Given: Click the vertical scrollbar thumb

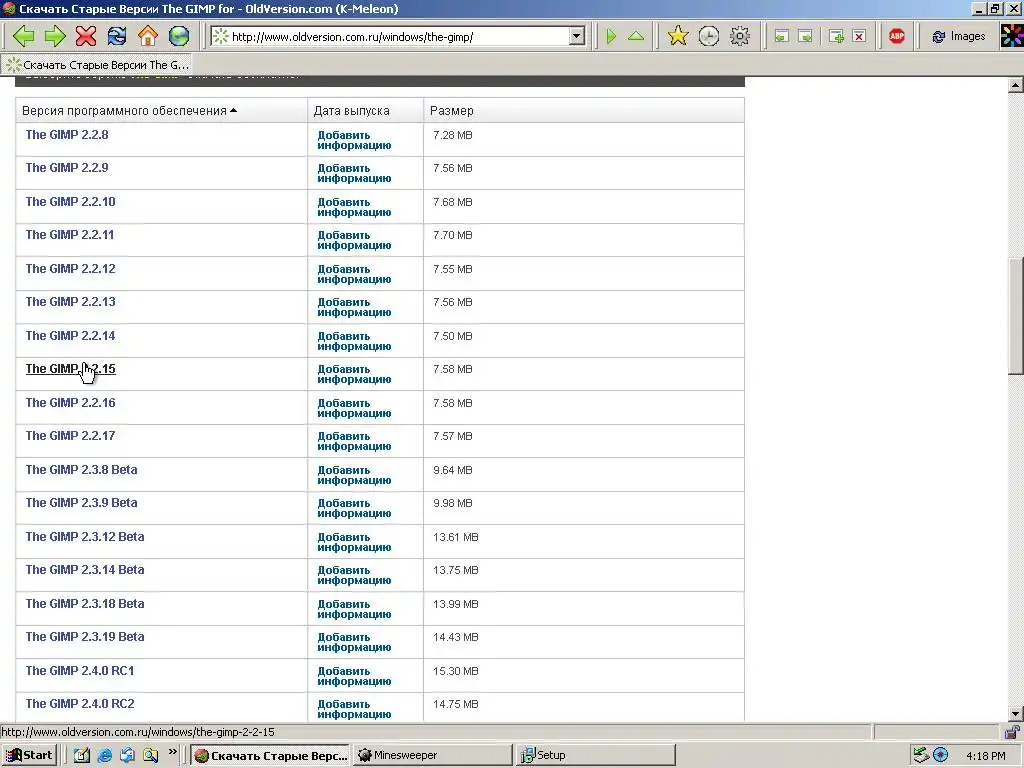Looking at the screenshot, I should 1016,316.
